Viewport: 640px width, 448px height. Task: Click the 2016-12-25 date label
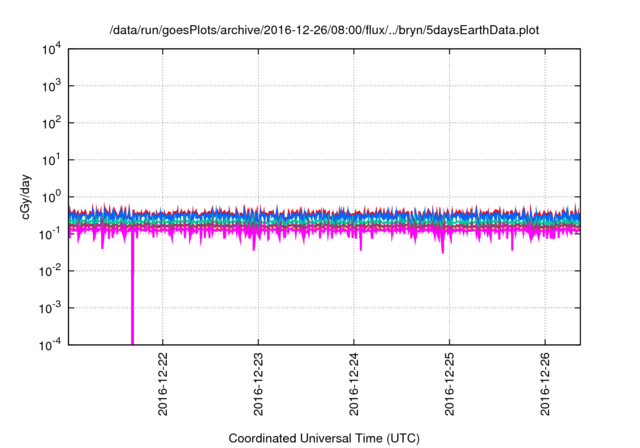449,384
